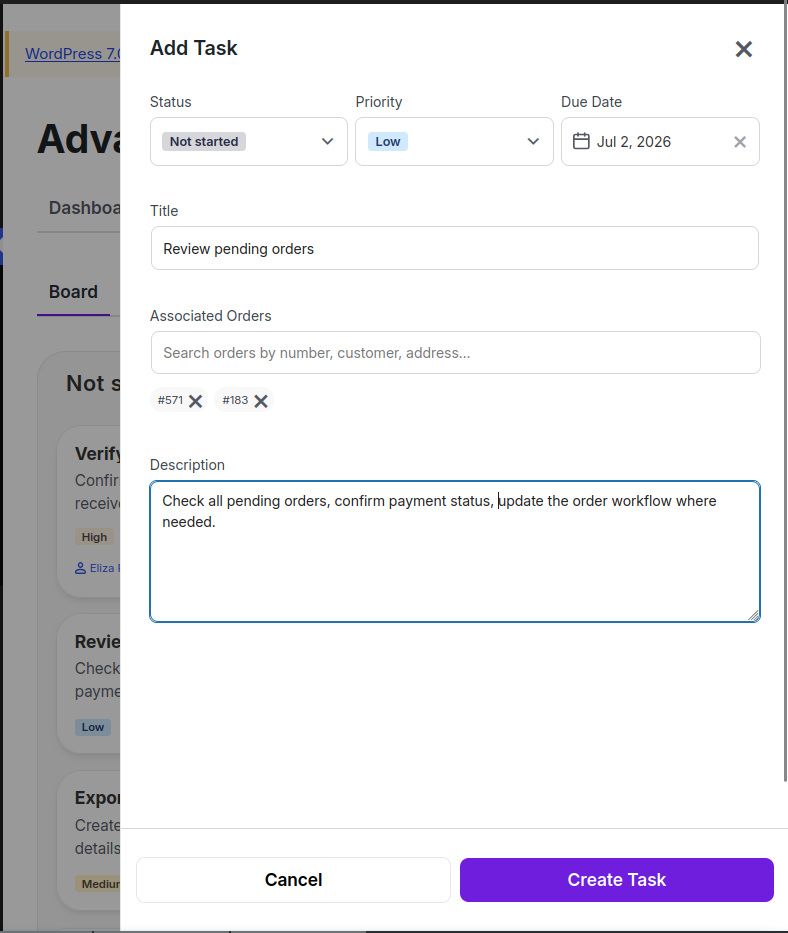Screen dimensions: 788x933
Task: Click the calendar icon in Due Date
Action: (581, 142)
